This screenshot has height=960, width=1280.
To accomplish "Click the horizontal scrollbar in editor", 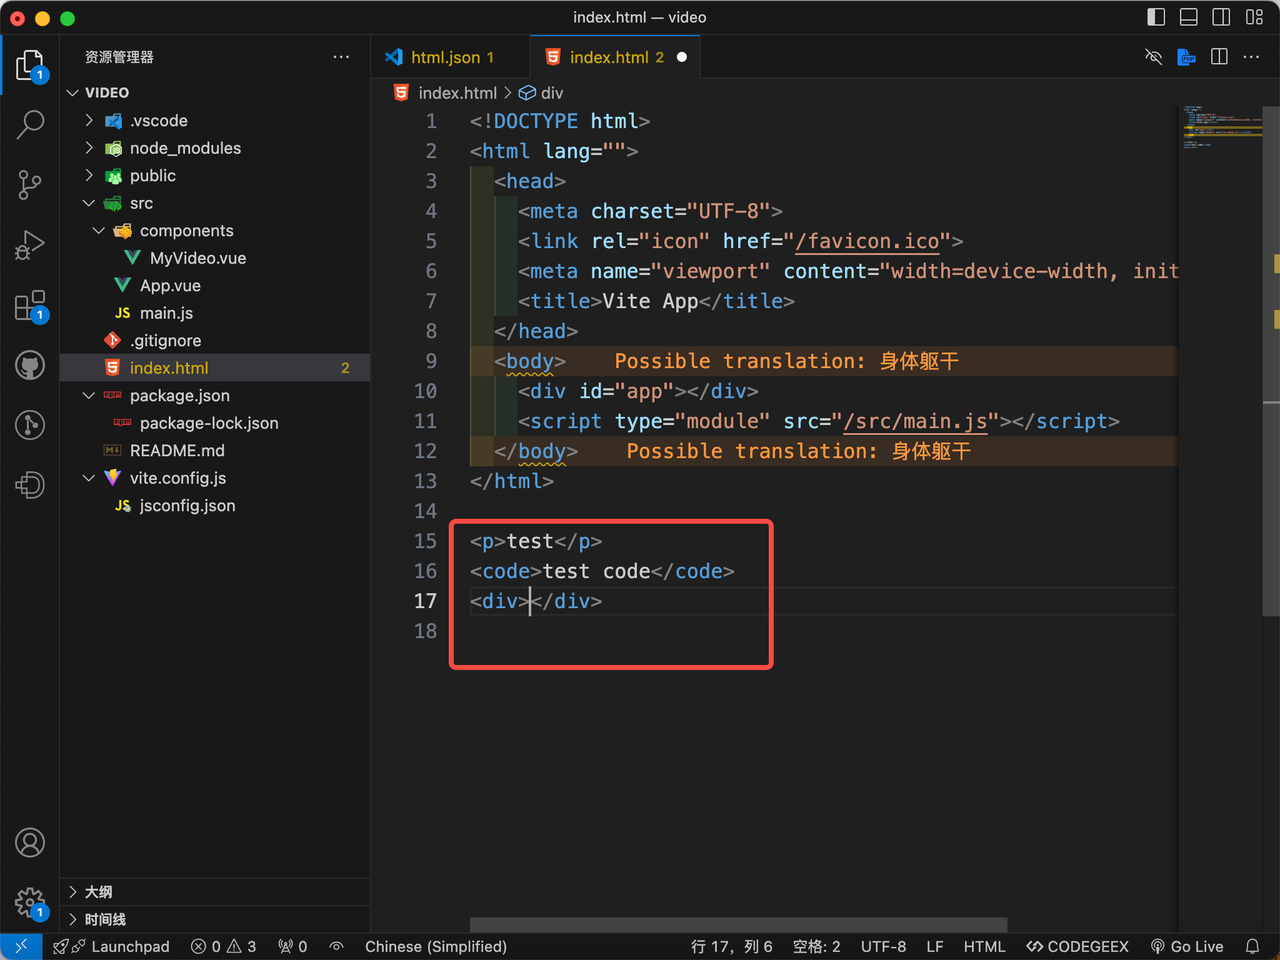I will pos(738,924).
